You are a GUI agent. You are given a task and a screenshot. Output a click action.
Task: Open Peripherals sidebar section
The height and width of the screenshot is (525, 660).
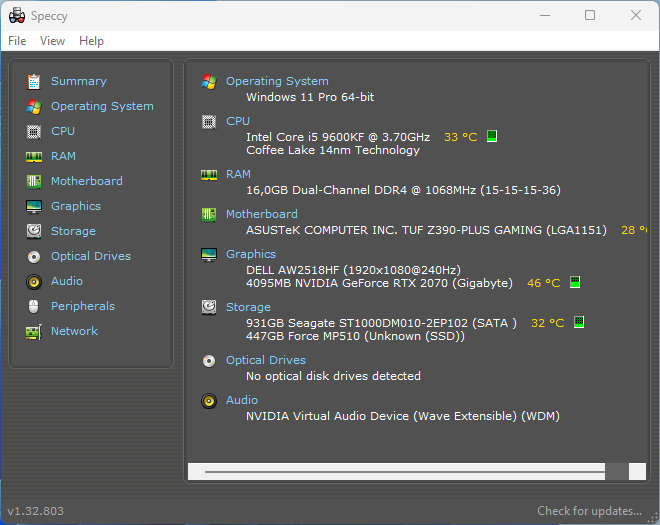point(83,306)
